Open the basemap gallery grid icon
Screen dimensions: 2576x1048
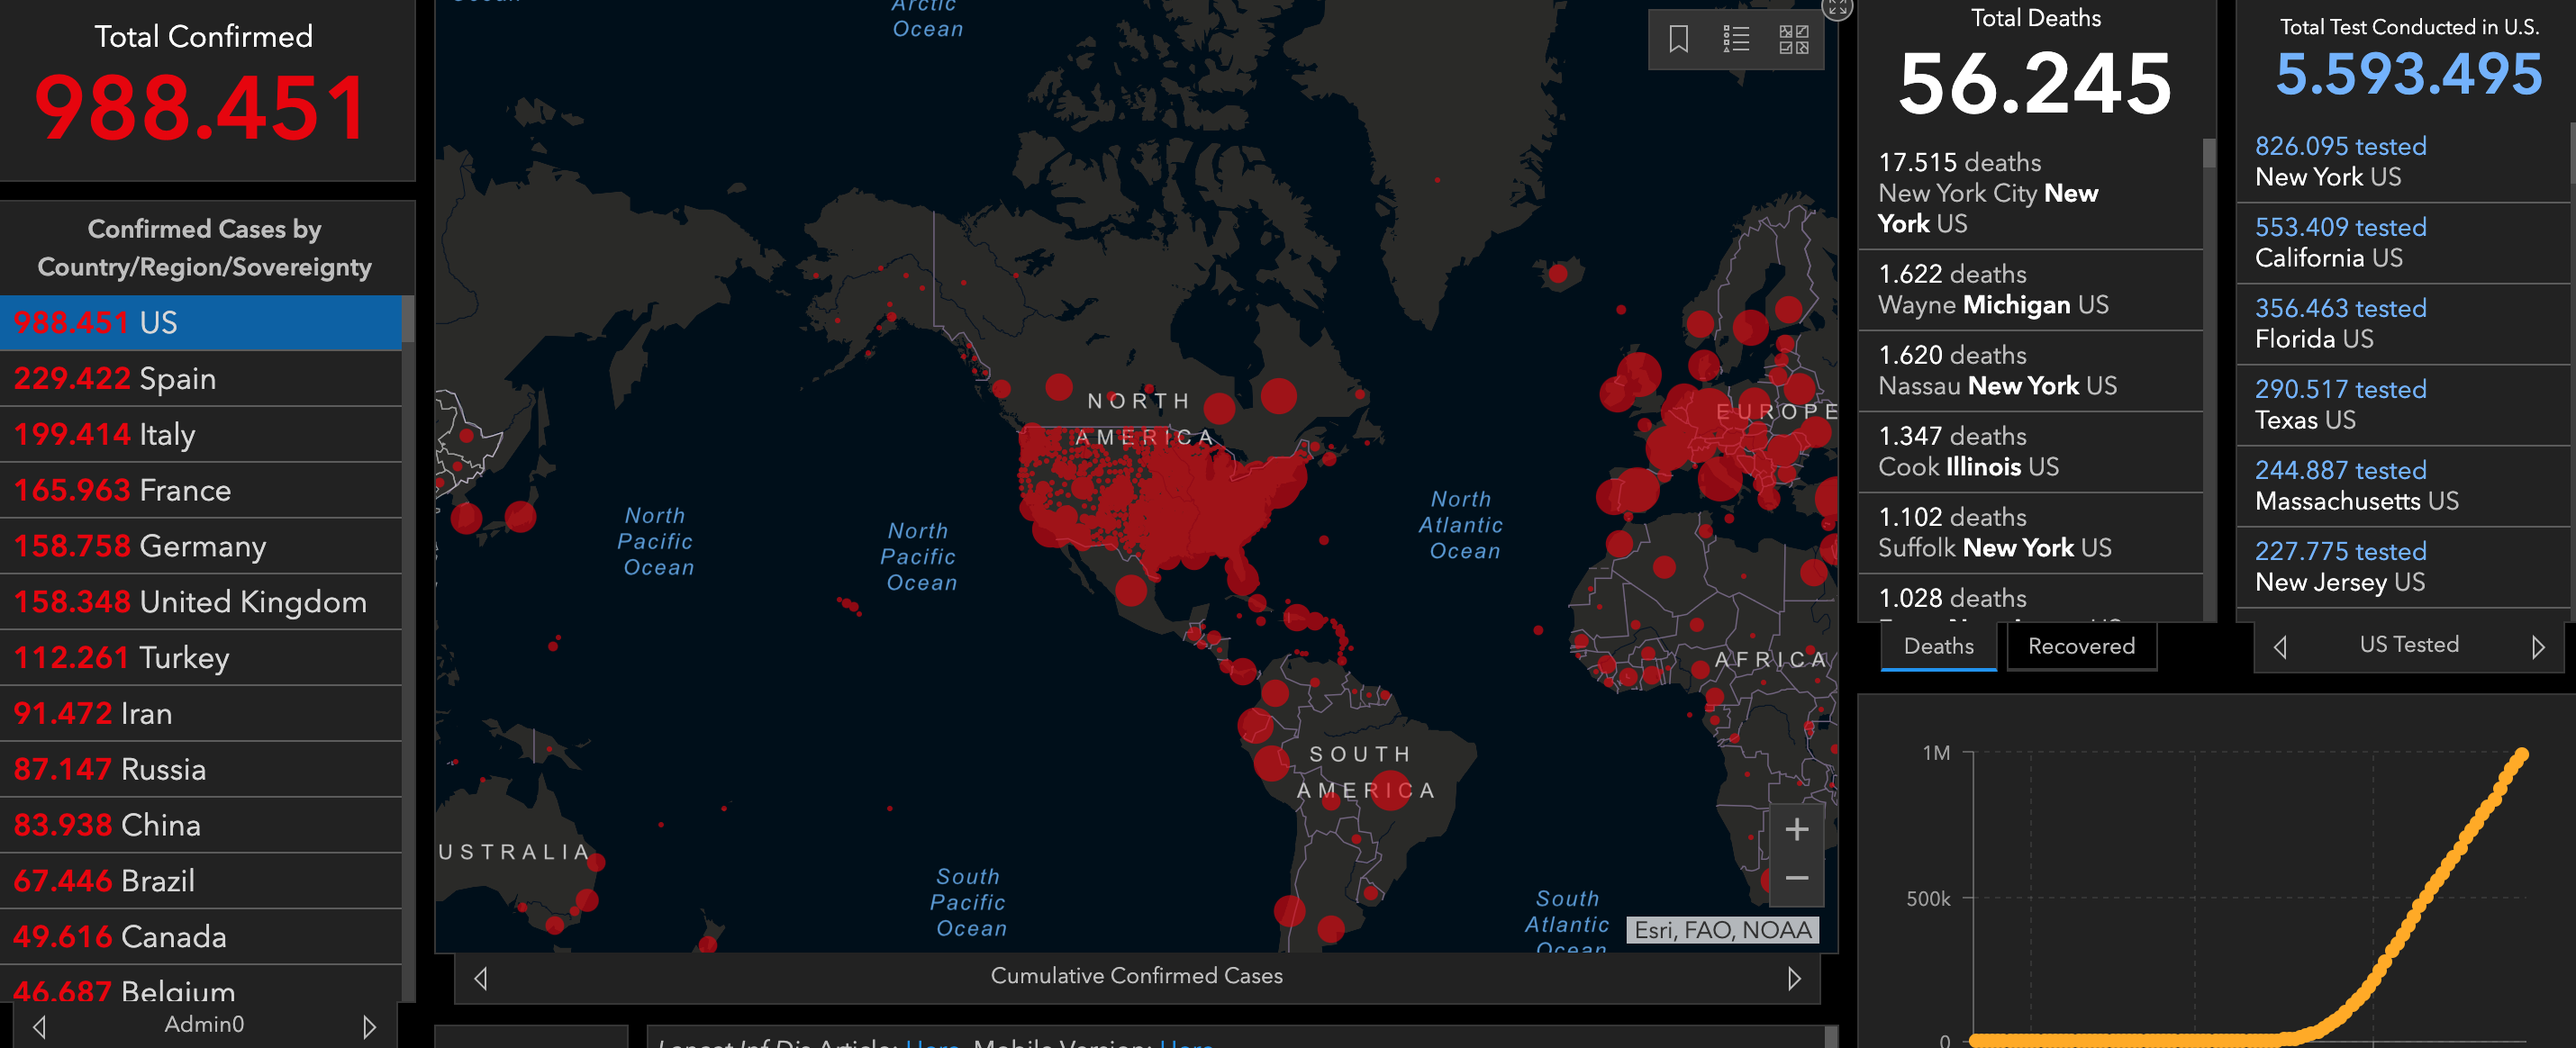pyautogui.click(x=1793, y=40)
